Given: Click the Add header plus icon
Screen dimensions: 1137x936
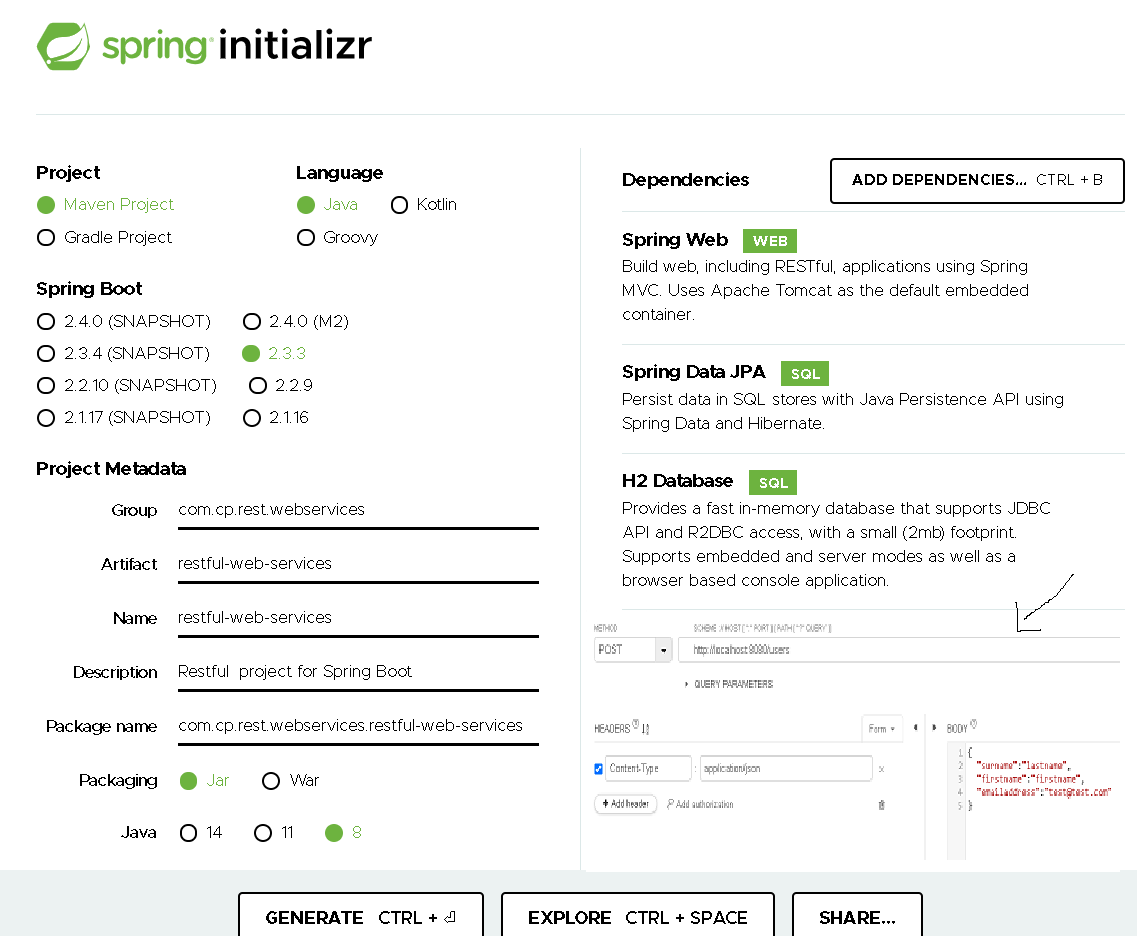Looking at the screenshot, I should tap(604, 803).
